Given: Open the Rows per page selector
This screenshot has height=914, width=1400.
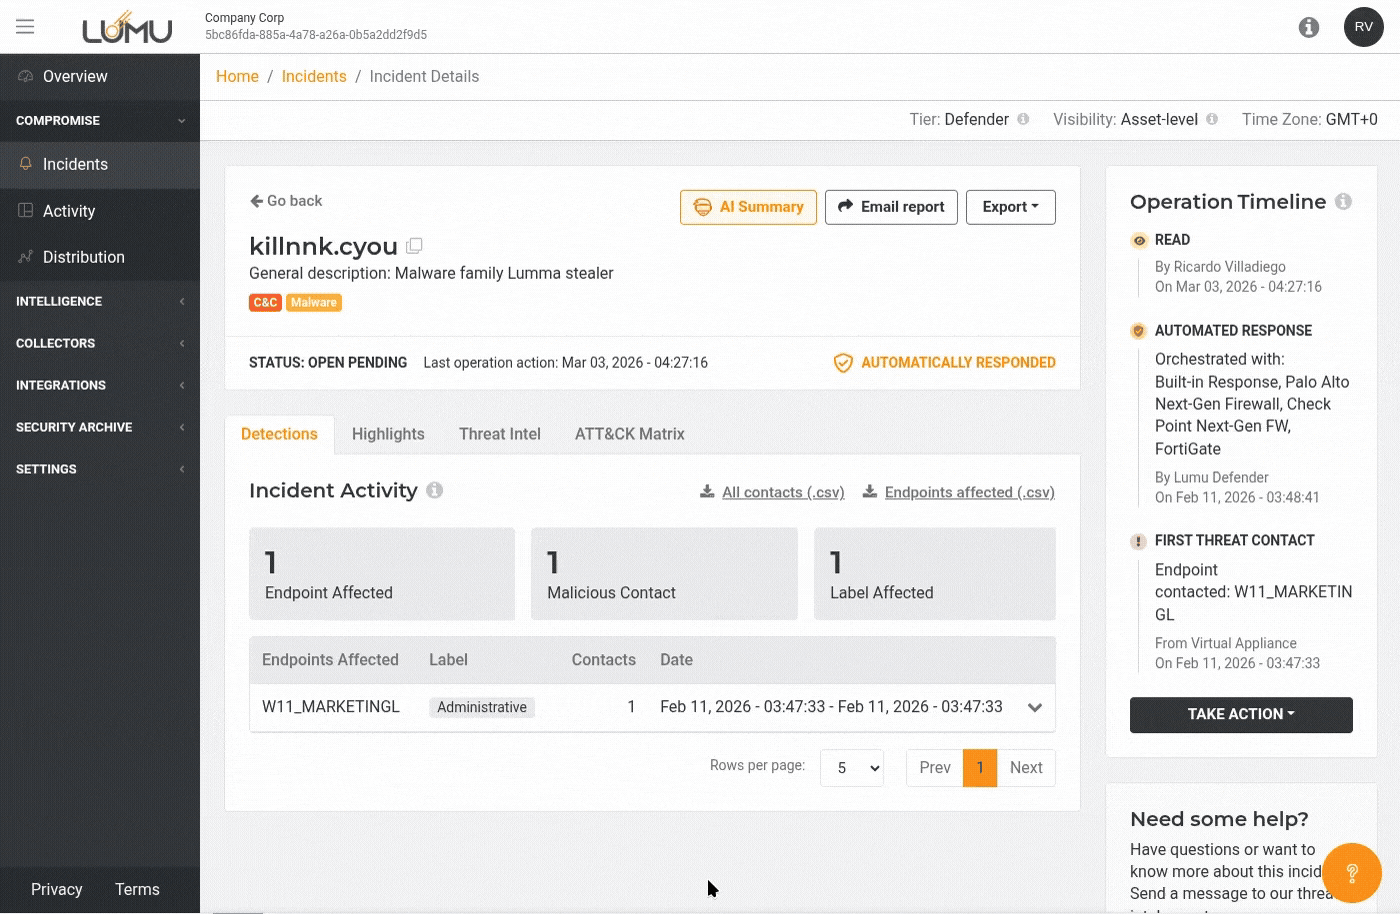Looking at the screenshot, I should coord(852,768).
